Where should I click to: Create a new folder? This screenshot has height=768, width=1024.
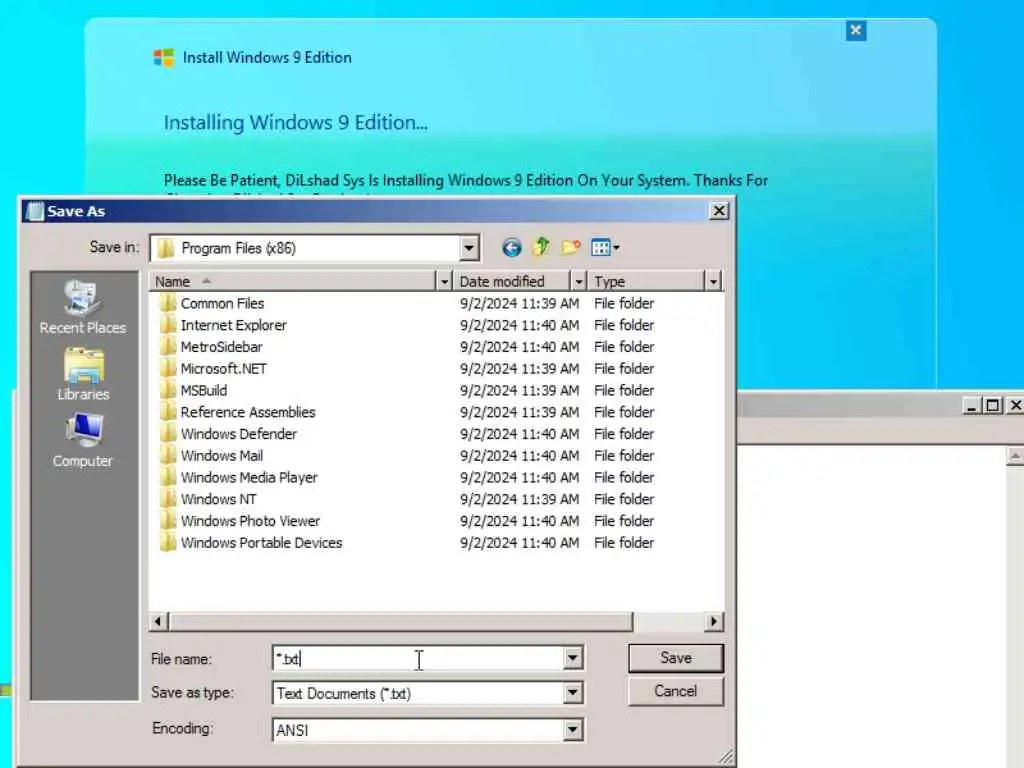click(x=571, y=248)
